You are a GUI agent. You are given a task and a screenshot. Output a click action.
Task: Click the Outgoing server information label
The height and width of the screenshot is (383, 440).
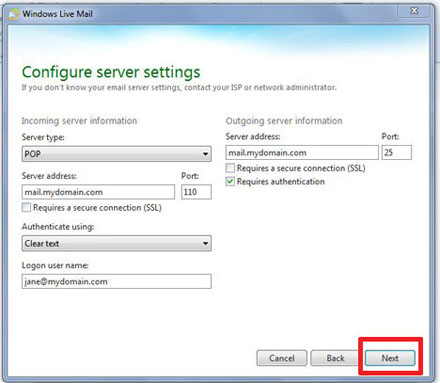point(284,121)
